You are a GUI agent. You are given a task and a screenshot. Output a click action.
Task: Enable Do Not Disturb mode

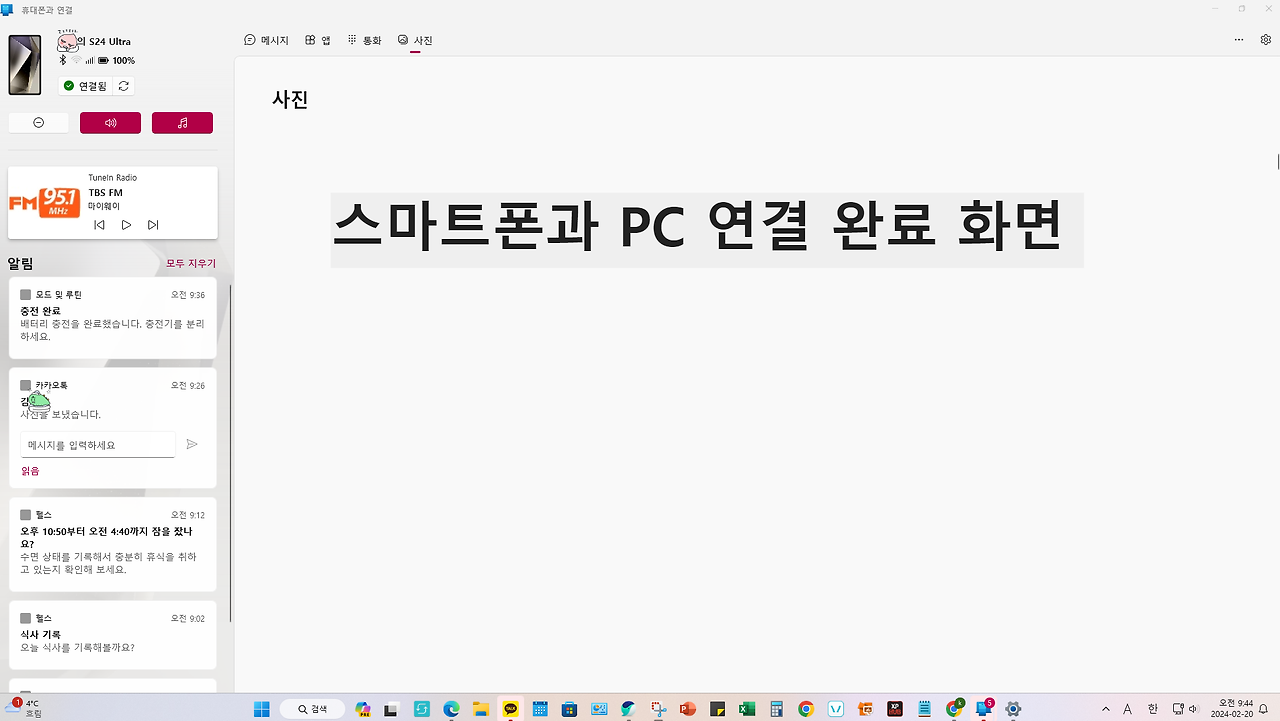click(x=38, y=122)
